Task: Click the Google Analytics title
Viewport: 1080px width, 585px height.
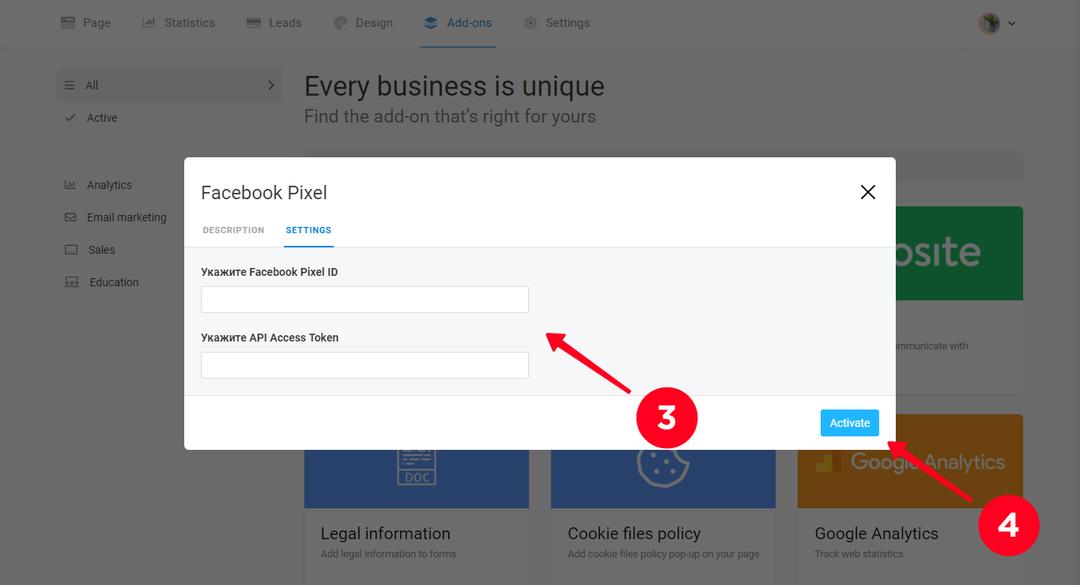Action: tap(876, 533)
